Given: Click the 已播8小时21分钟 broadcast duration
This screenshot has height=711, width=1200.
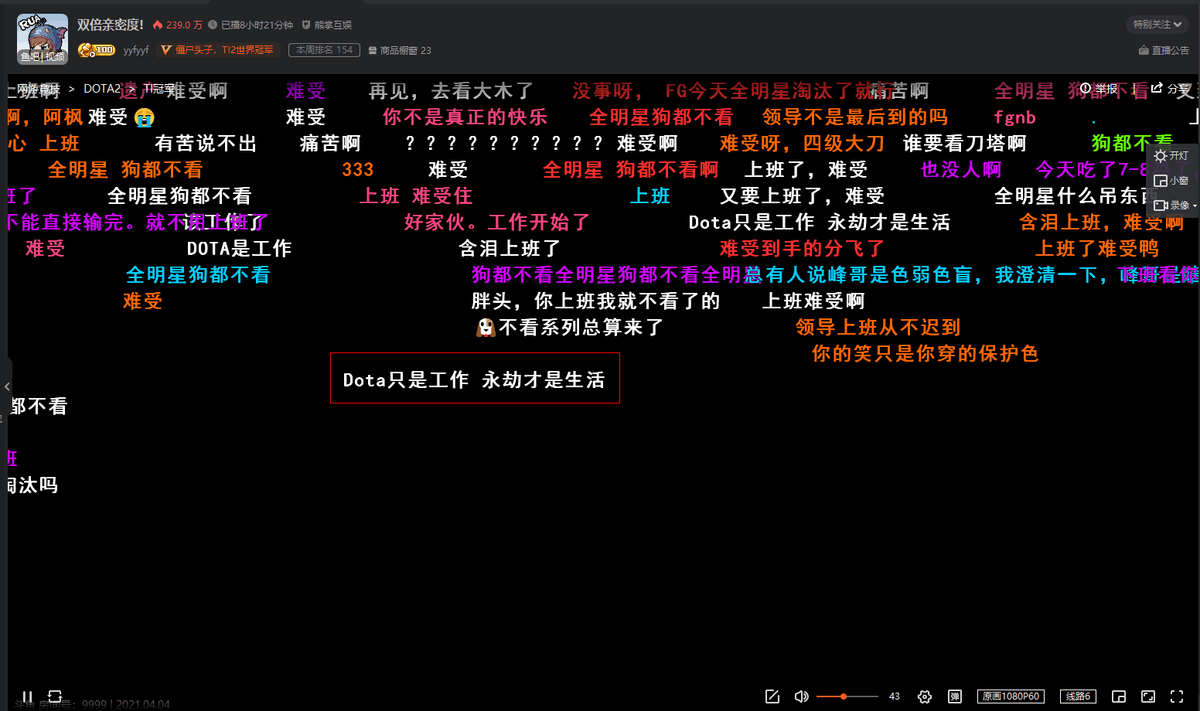Looking at the screenshot, I should (x=249, y=24).
